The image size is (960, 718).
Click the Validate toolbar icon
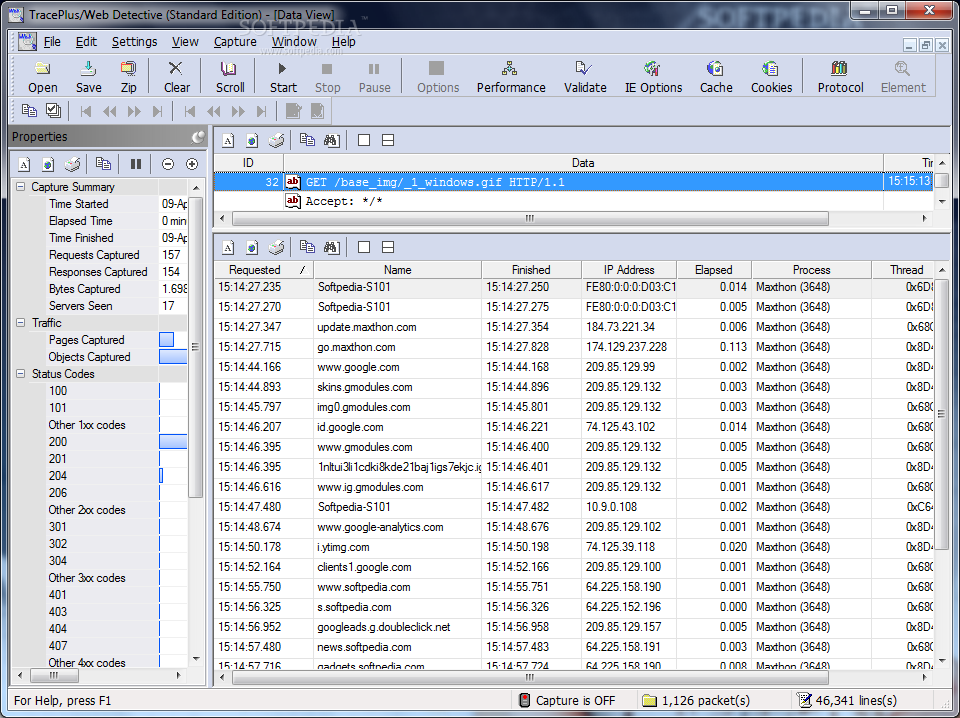(x=585, y=77)
